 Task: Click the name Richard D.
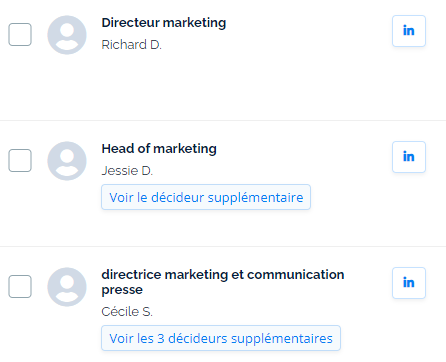(131, 45)
